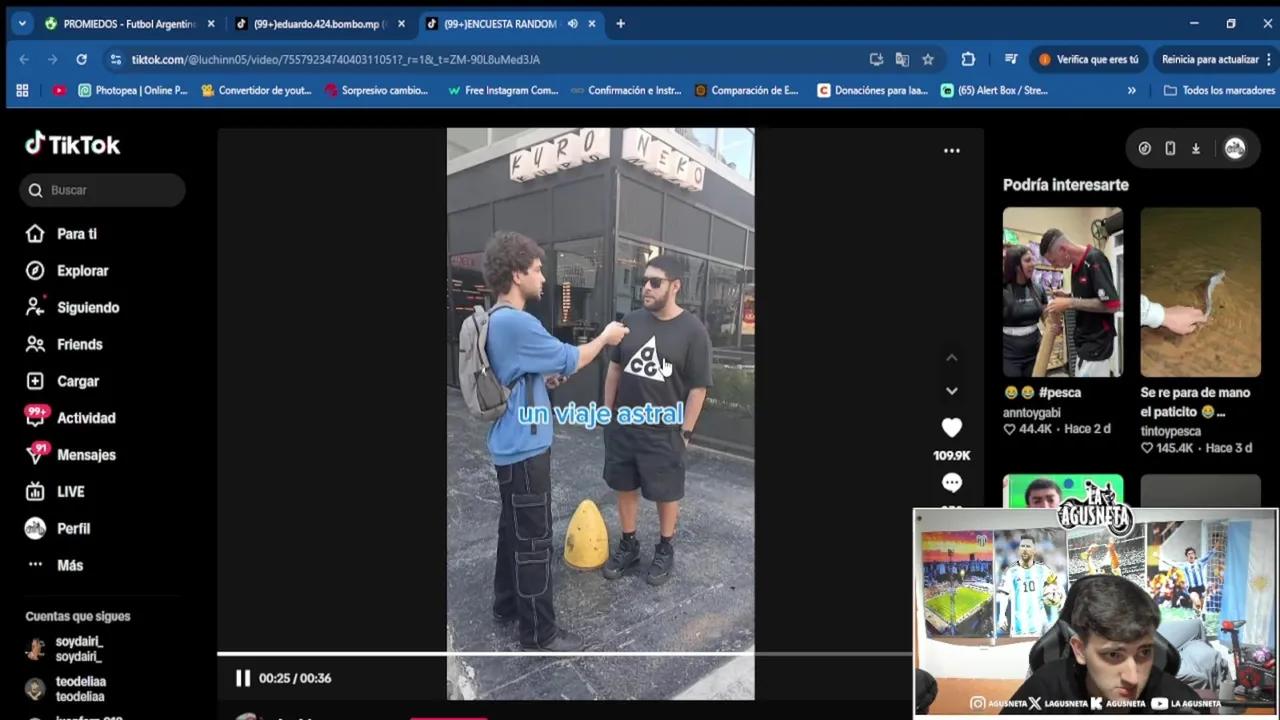The image size is (1280, 720).
Task: Click the heart like icon on video
Action: (x=951, y=428)
